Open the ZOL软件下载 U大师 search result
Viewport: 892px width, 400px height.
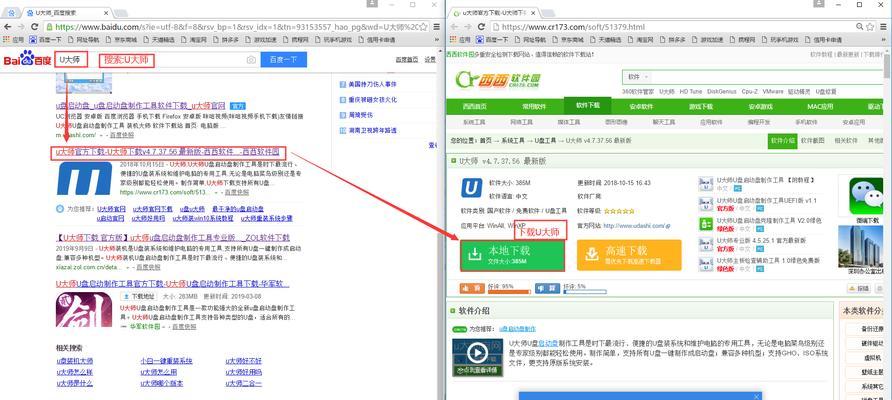pyautogui.click(x=172, y=237)
